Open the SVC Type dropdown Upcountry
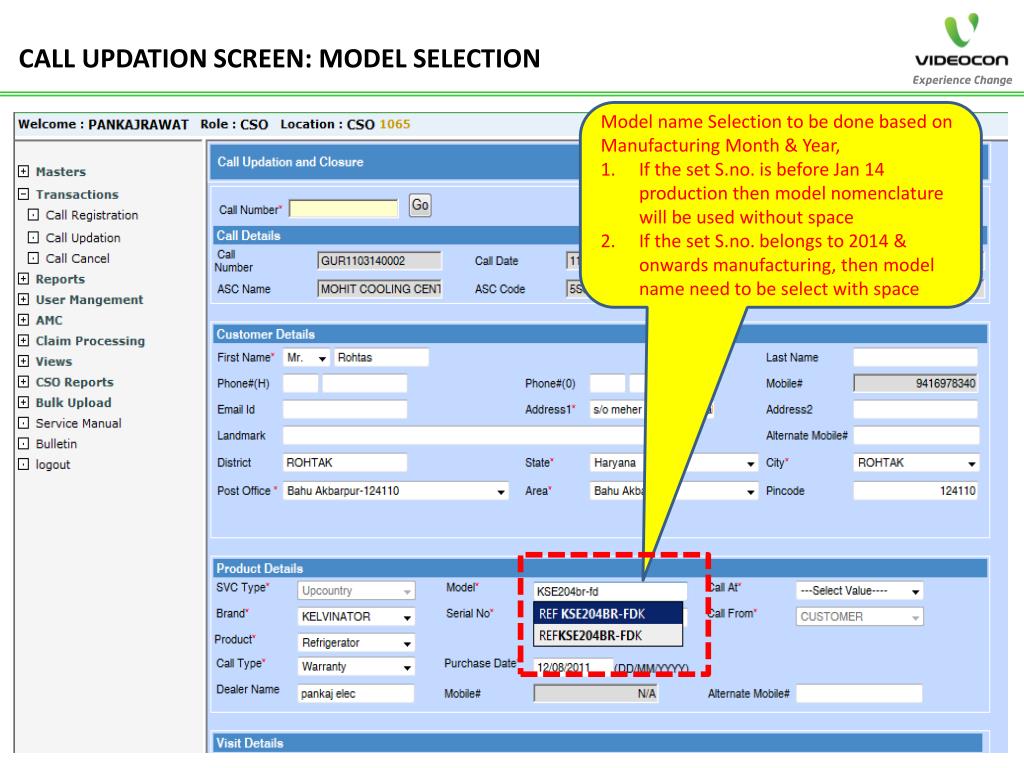 pos(356,590)
